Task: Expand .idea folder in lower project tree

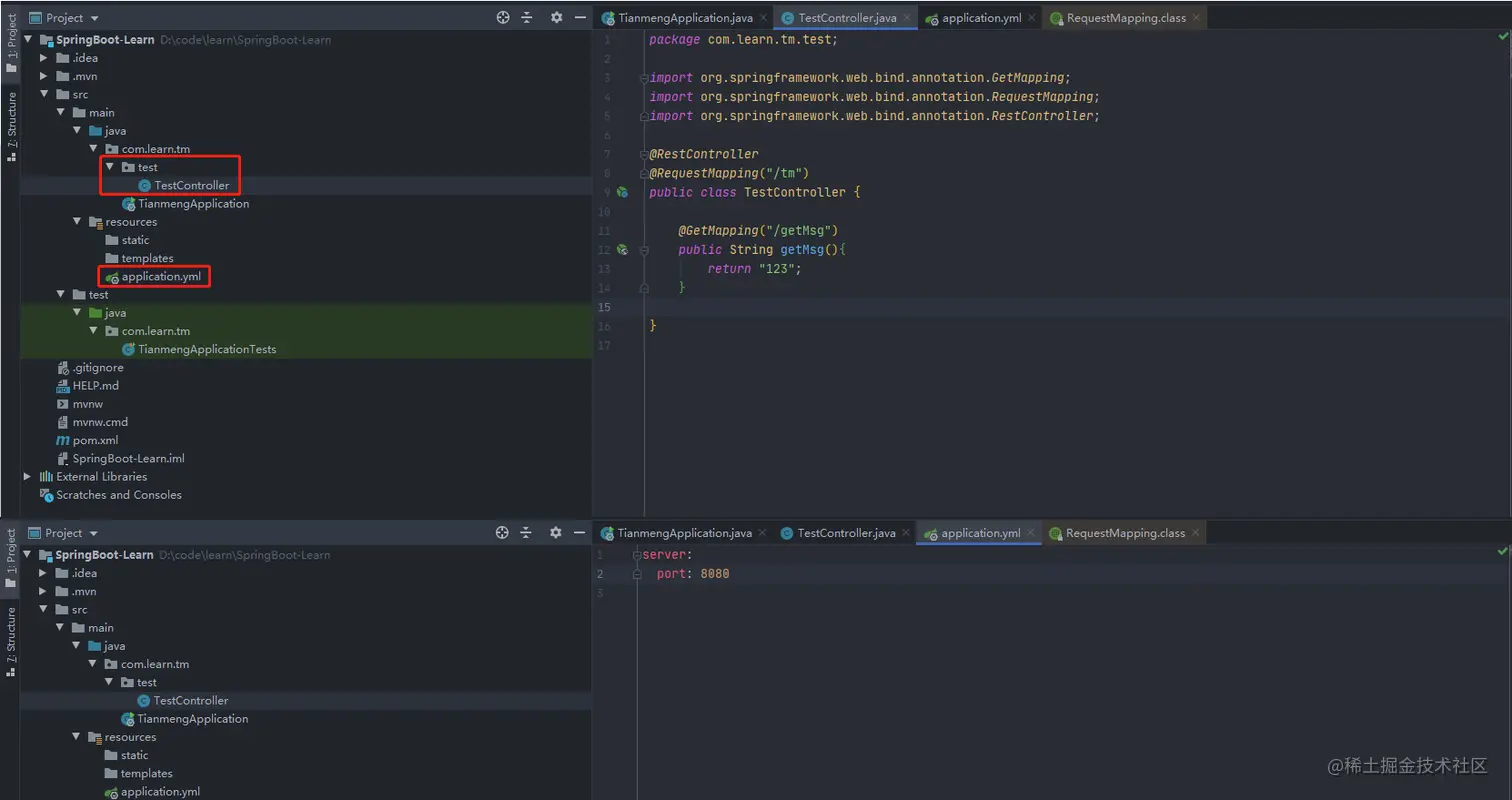Action: tap(43, 573)
